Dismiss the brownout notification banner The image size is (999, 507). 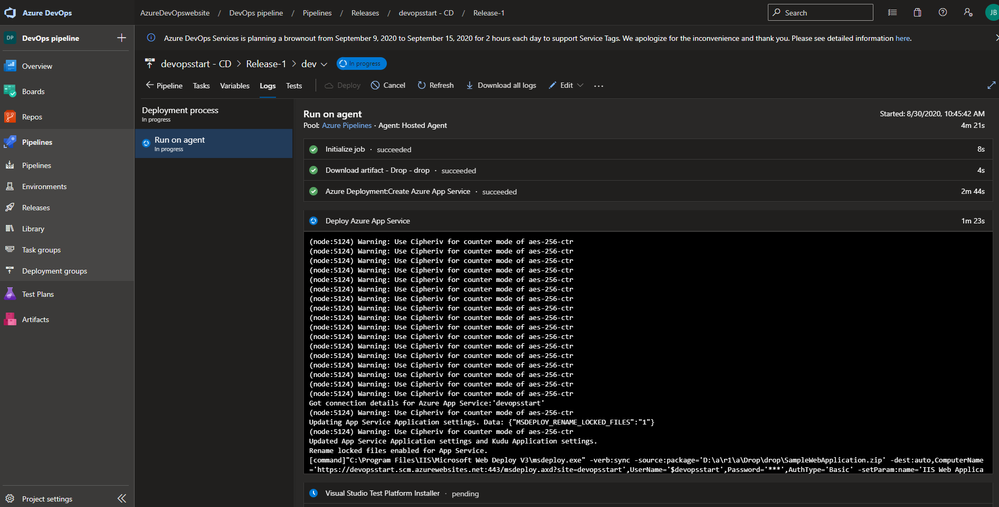click(x=996, y=38)
